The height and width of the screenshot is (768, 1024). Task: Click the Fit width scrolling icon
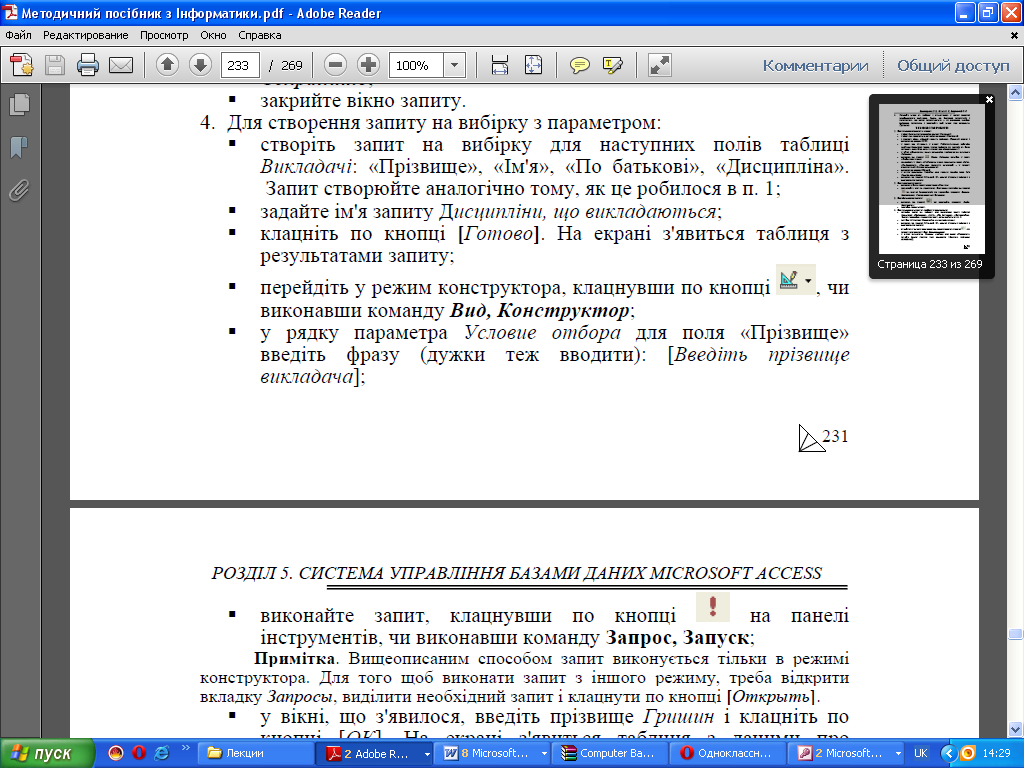coord(500,65)
